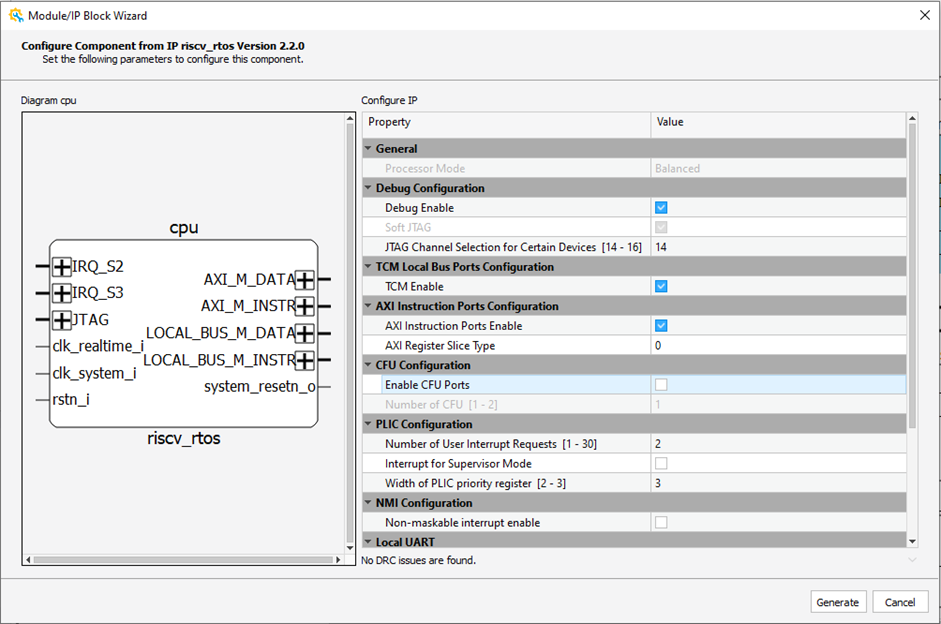Select Interrupt for Supervisor Mode label
Screen dimensions: 941x624
[458, 463]
